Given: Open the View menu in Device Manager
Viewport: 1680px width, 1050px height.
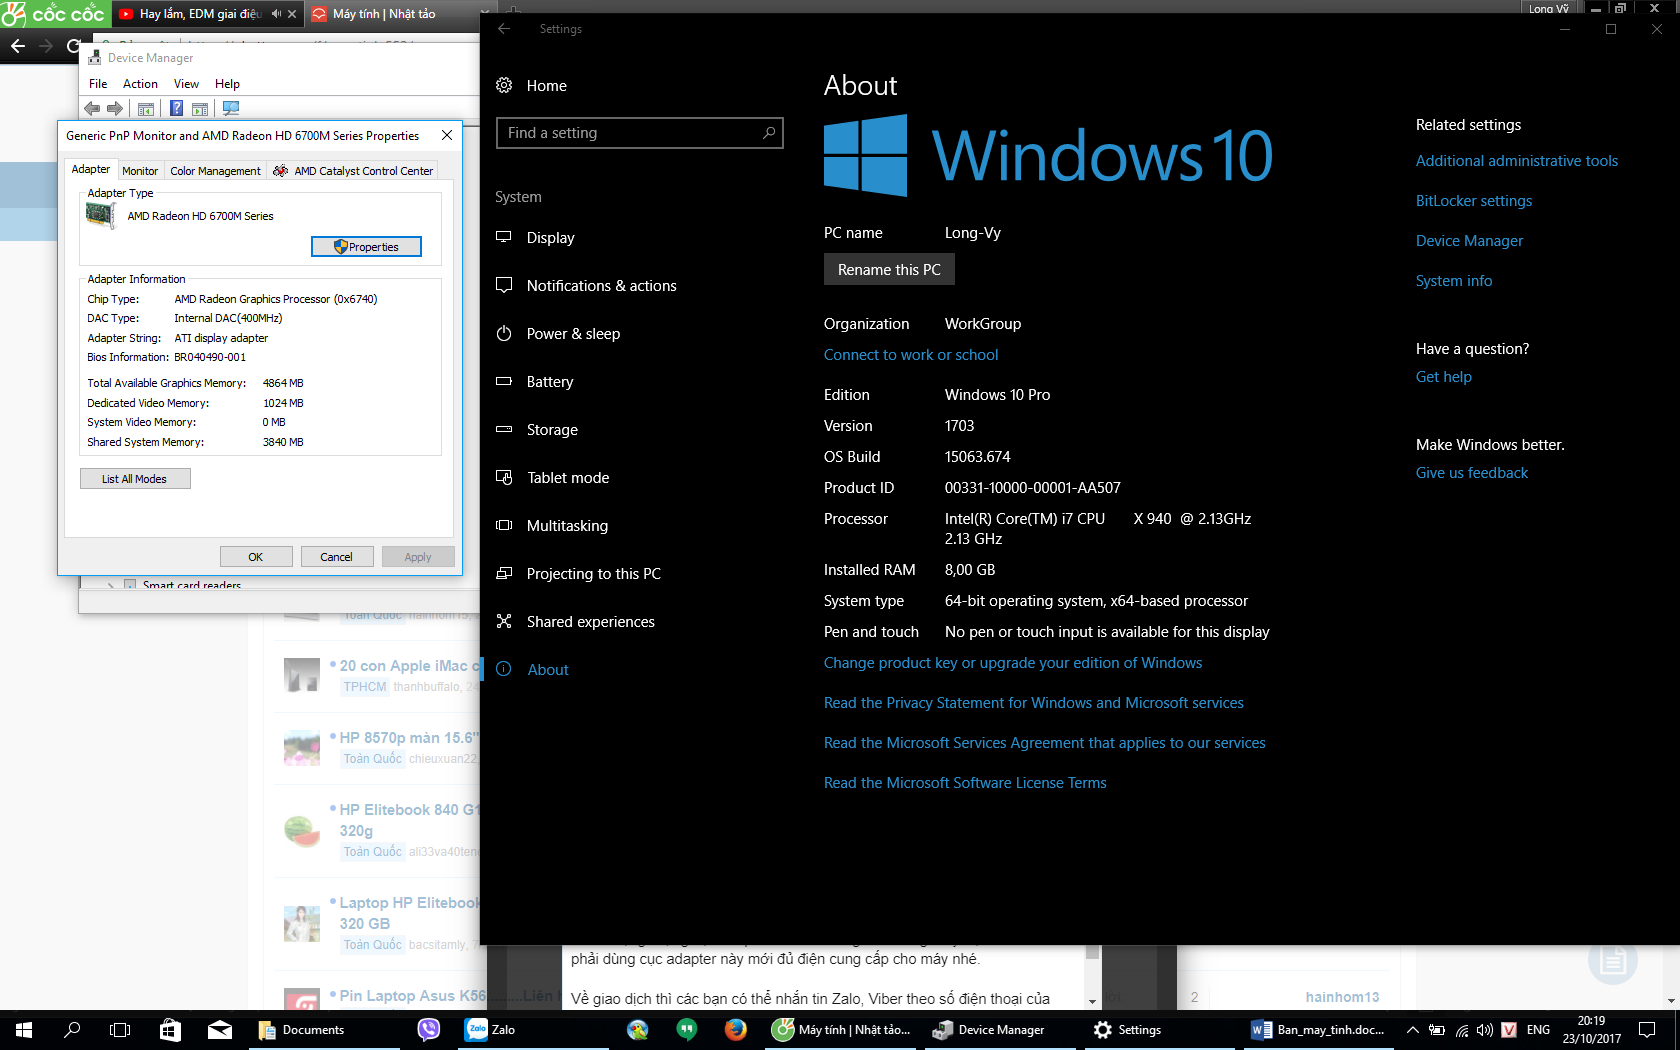Looking at the screenshot, I should click(x=186, y=84).
